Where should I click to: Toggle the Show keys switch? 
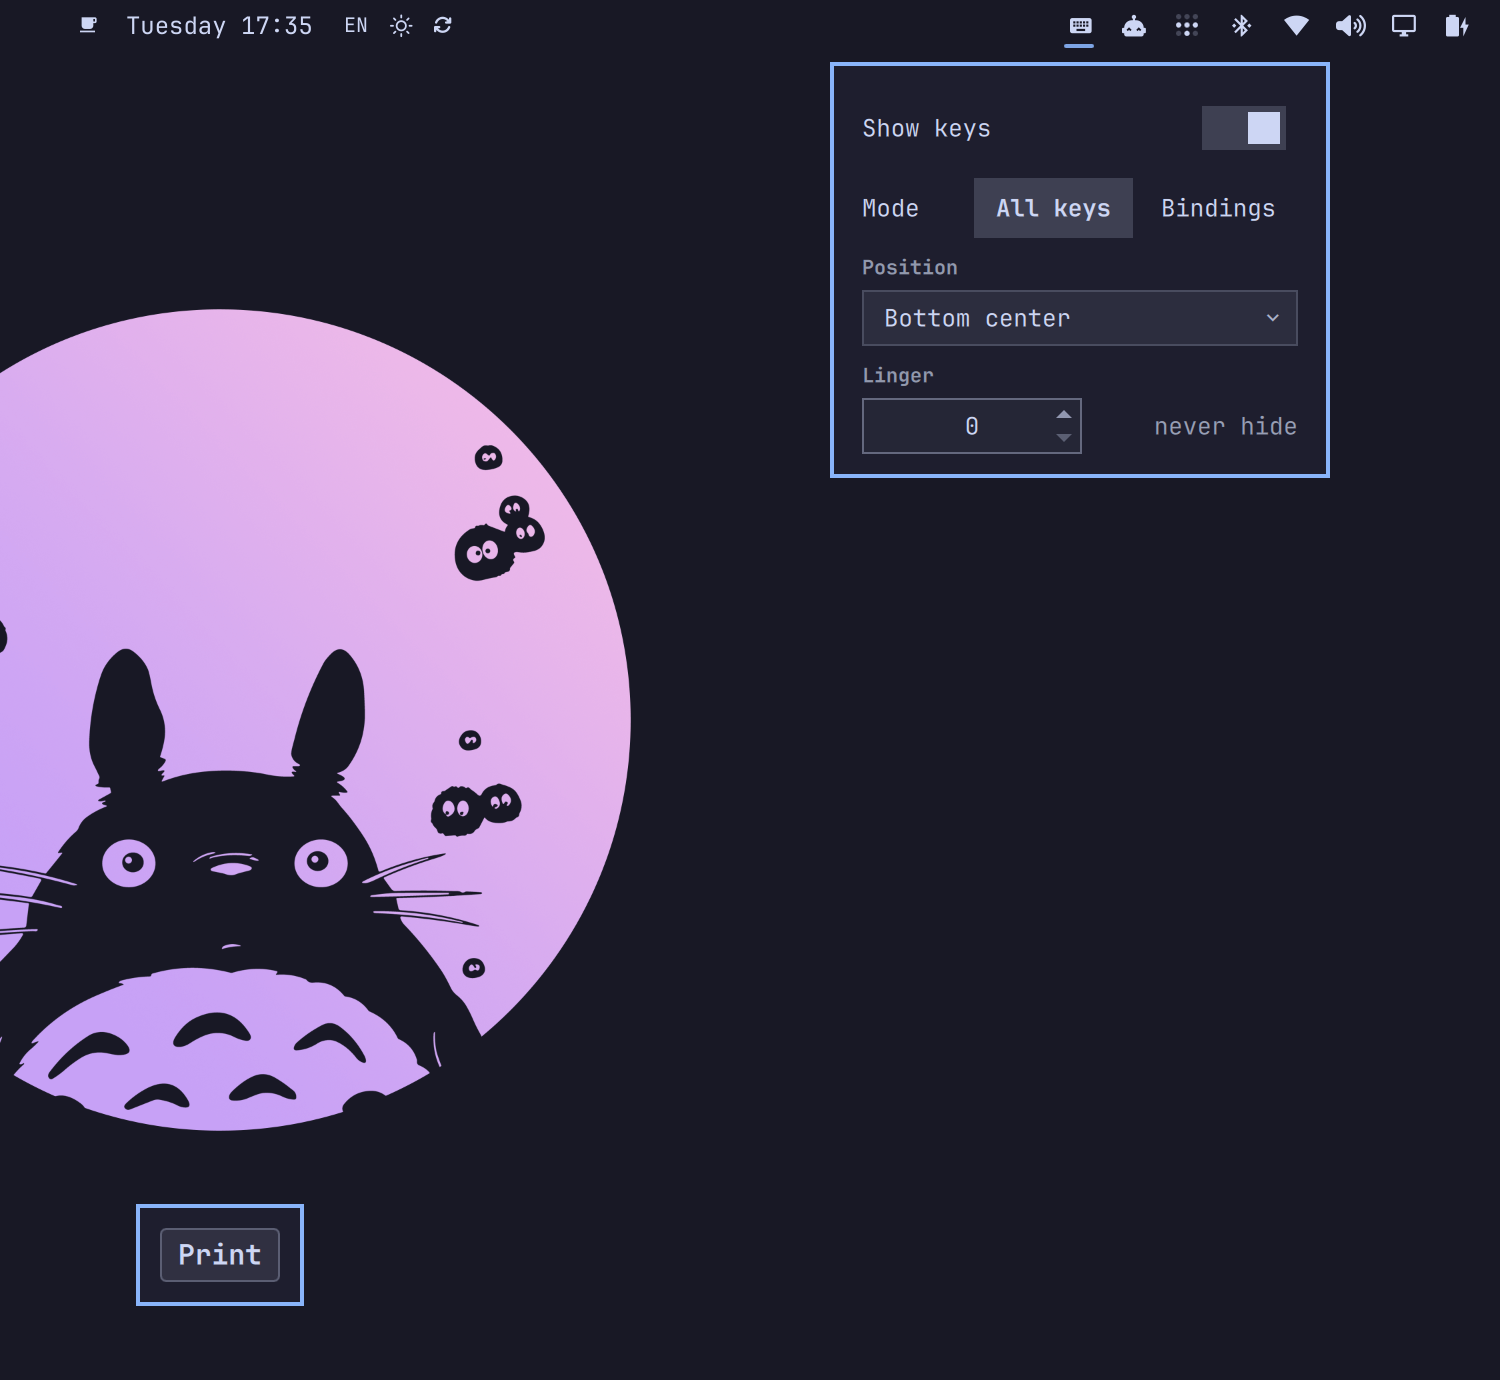click(x=1244, y=128)
